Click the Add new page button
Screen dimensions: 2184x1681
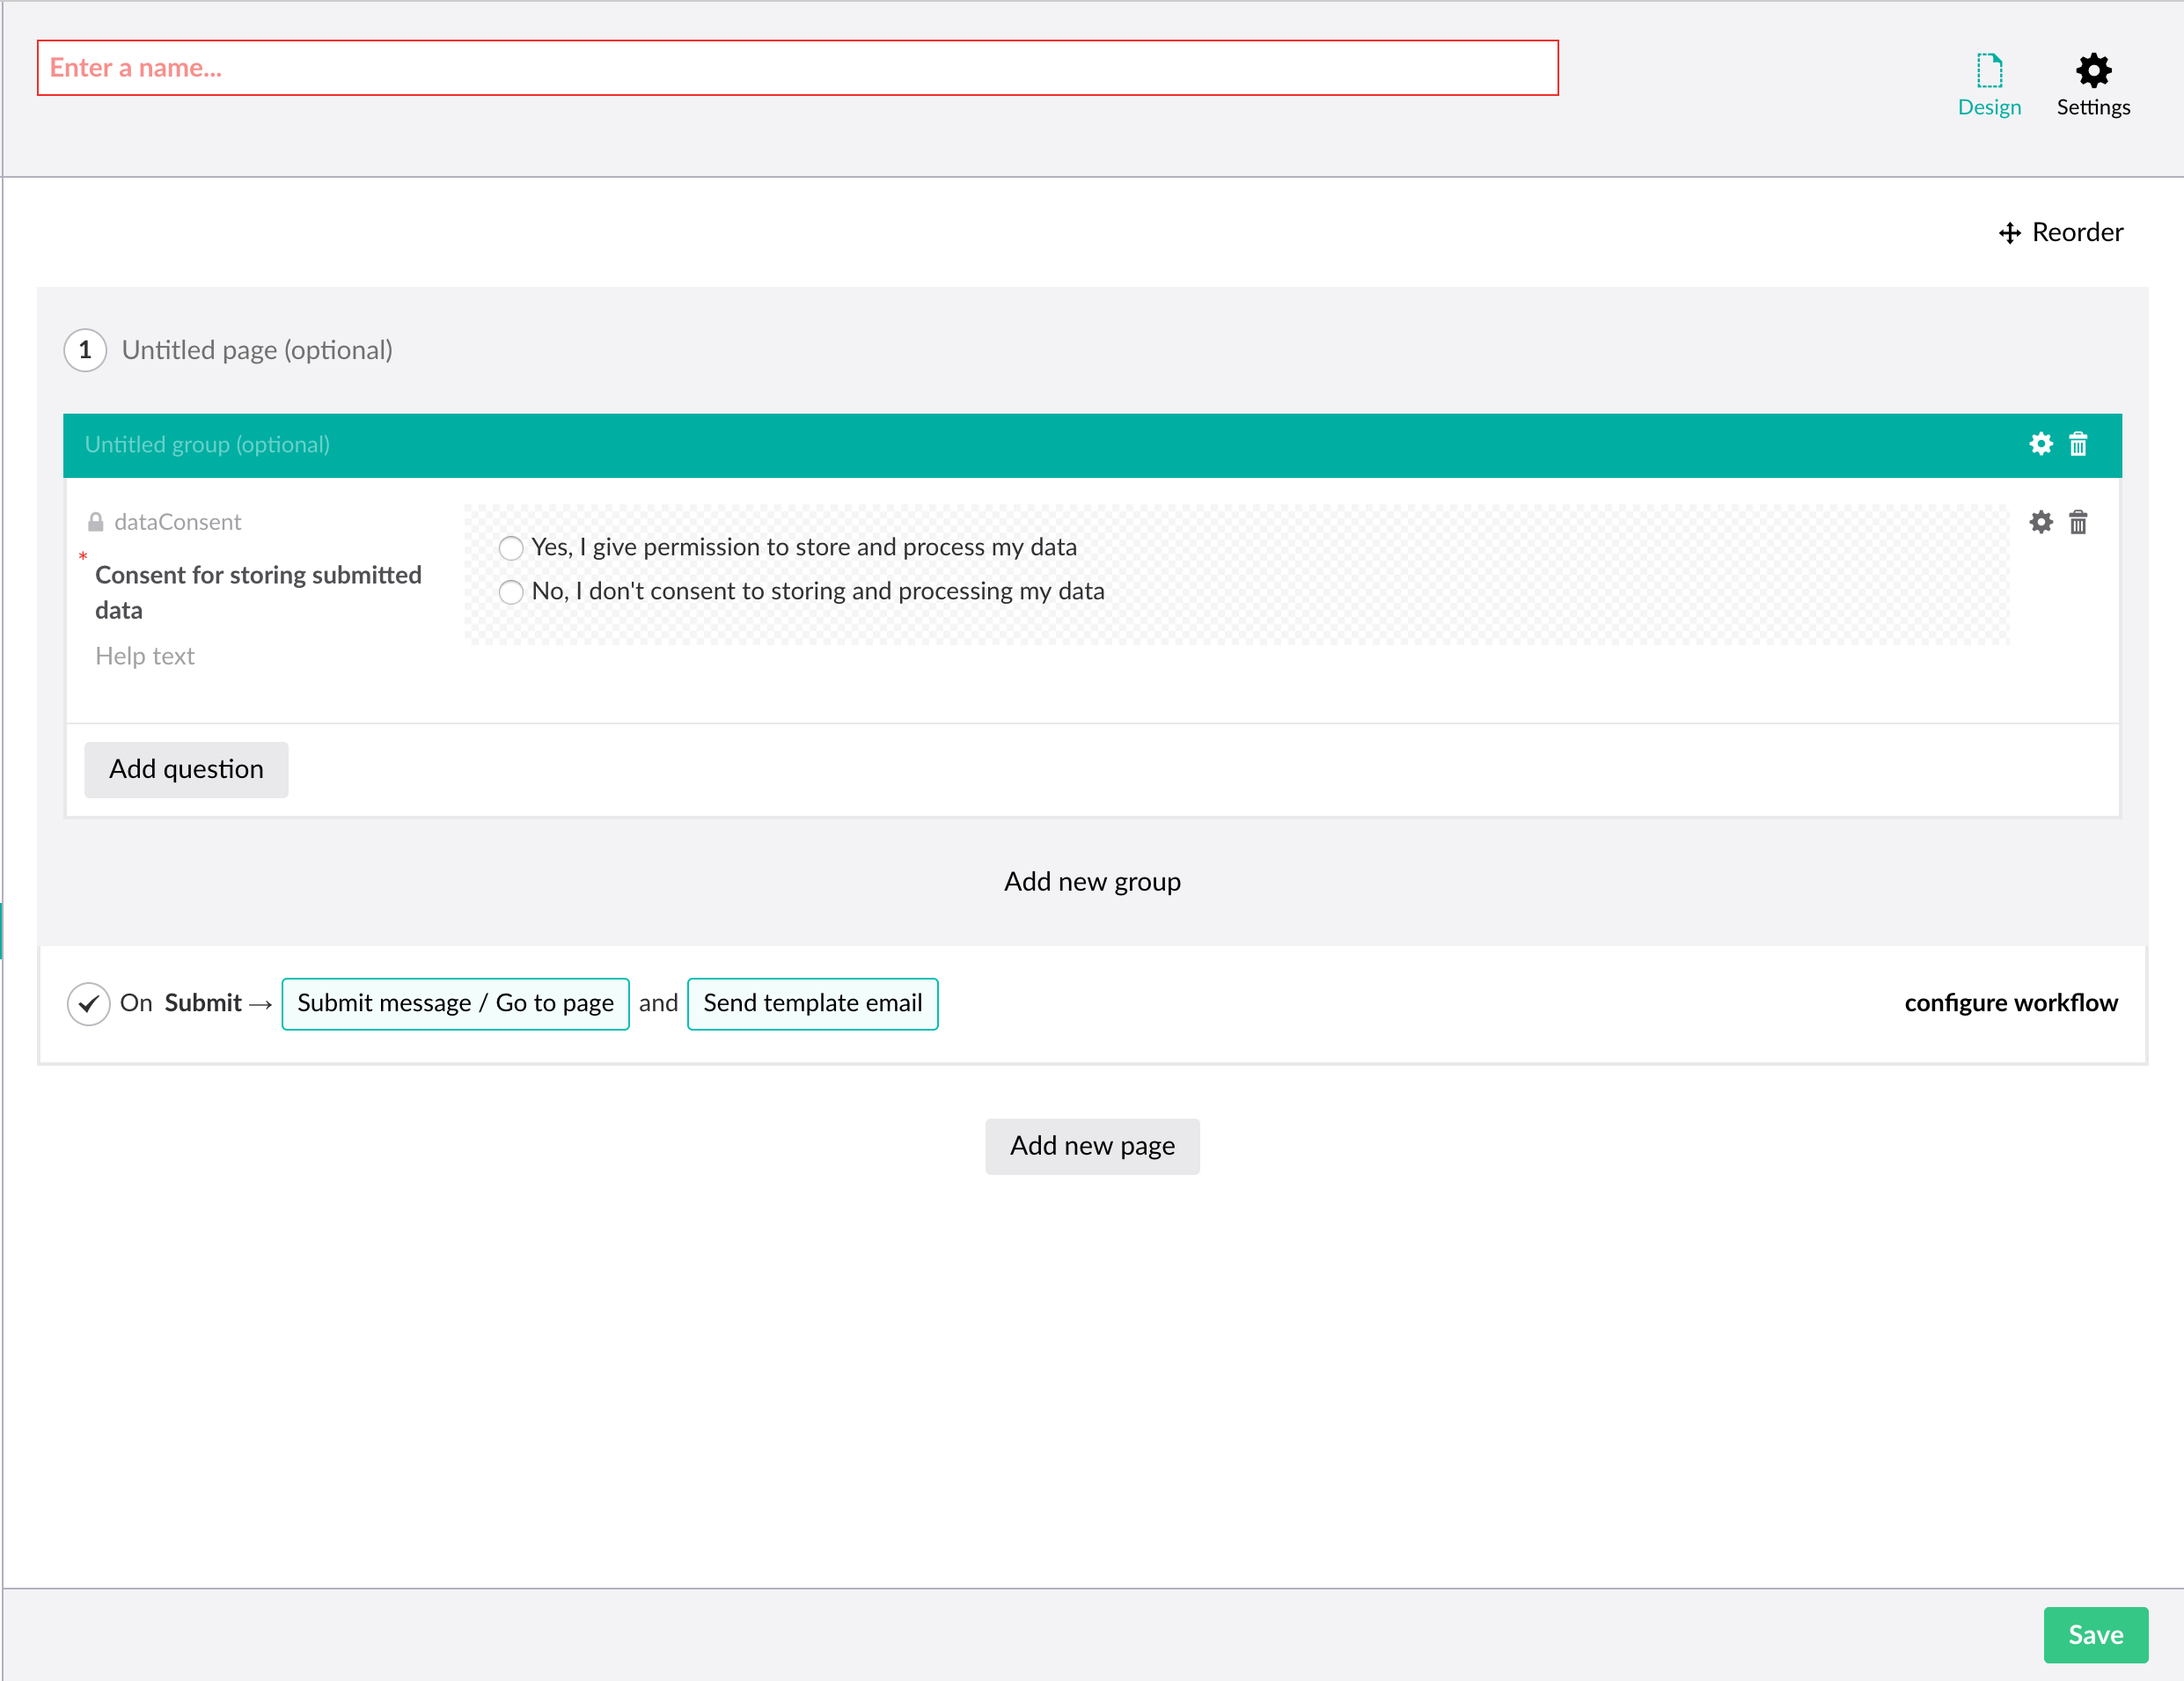point(1092,1146)
